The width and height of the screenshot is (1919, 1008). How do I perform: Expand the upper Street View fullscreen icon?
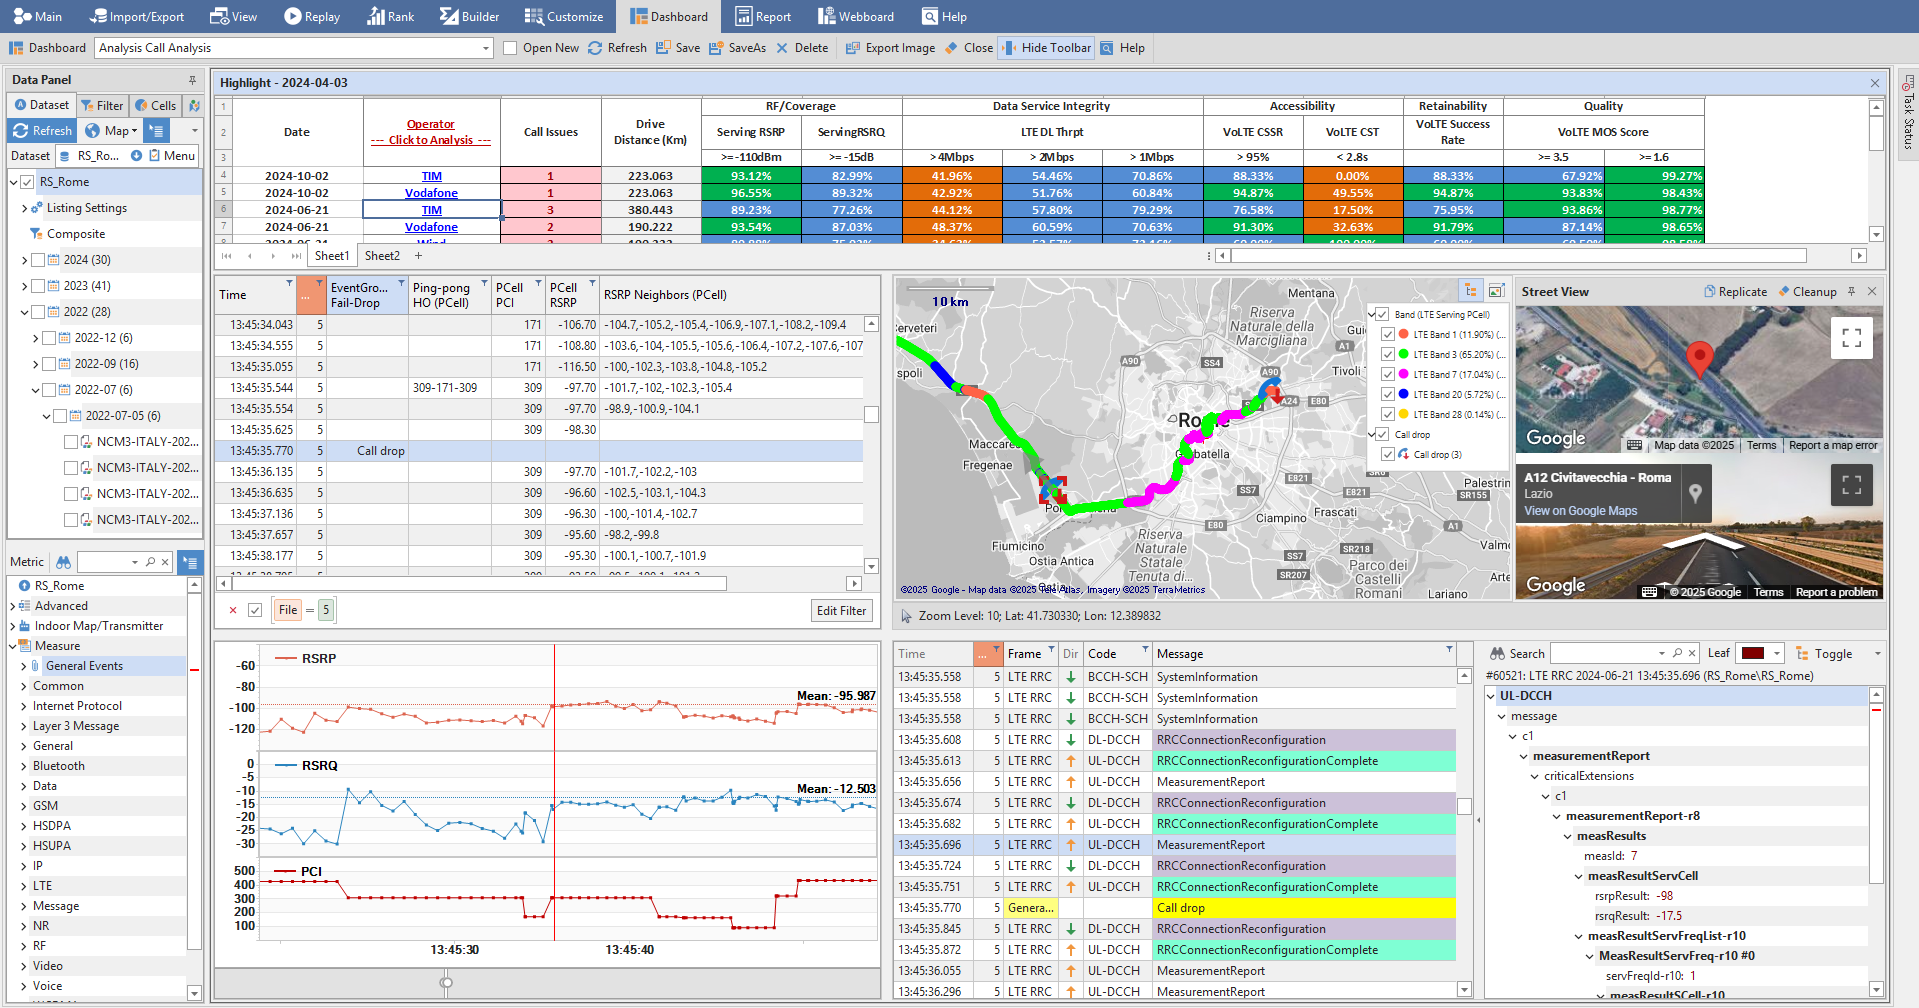tap(1851, 338)
